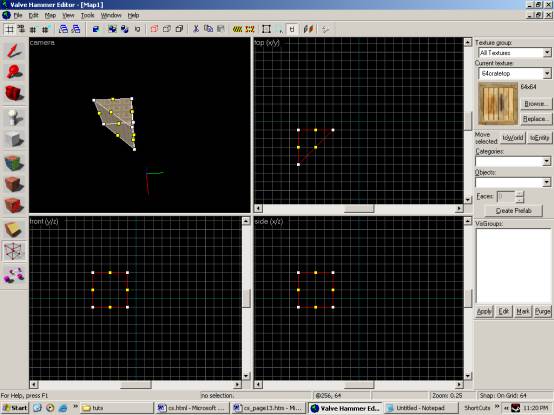Activate the red Camera tool

pyautogui.click(x=14, y=93)
